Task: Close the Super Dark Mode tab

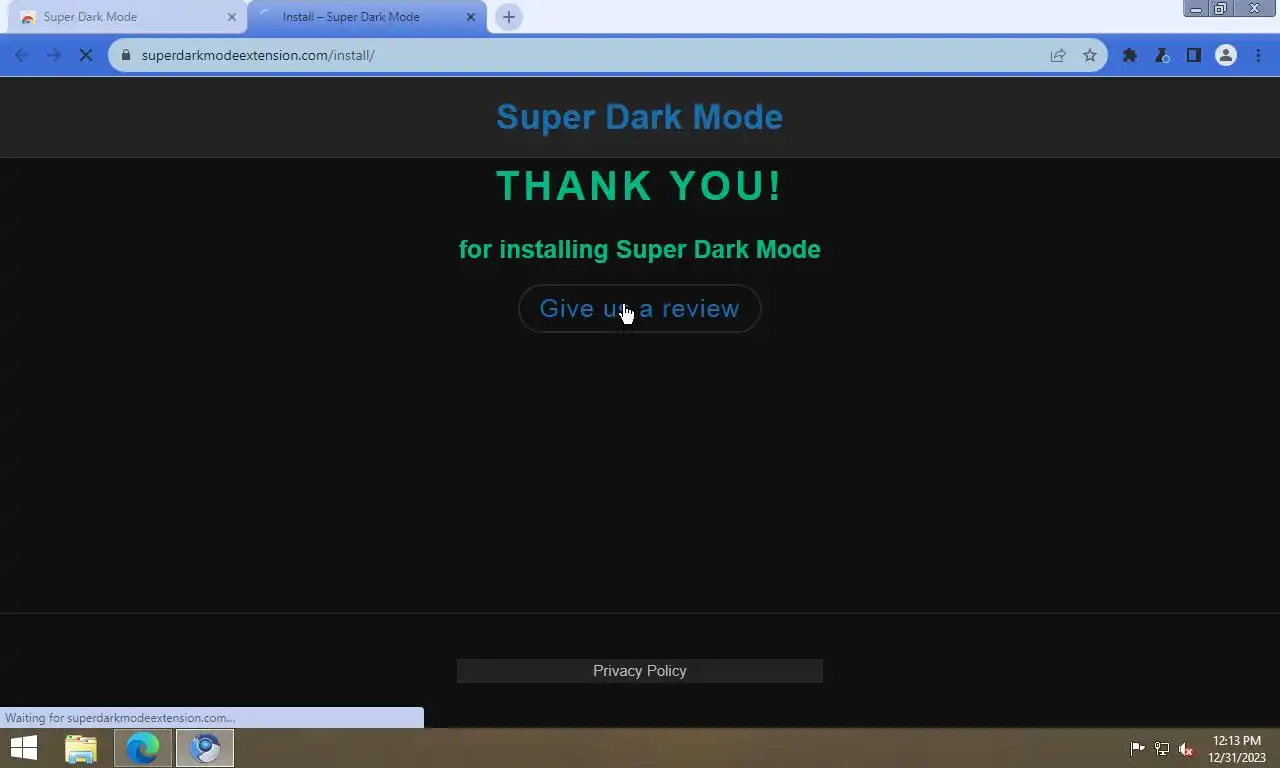Action: click(232, 17)
